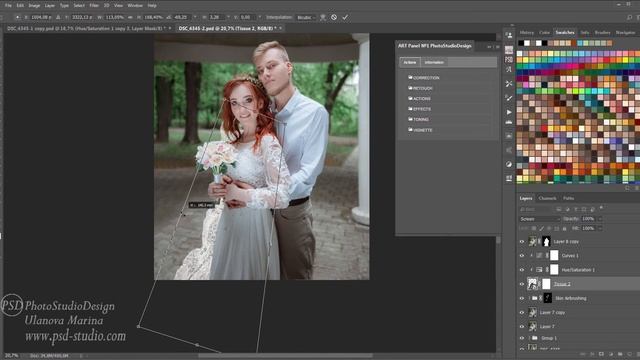The image size is (640, 360).
Task: Open the Interpolation Bicubic dropdown
Action: (306, 18)
